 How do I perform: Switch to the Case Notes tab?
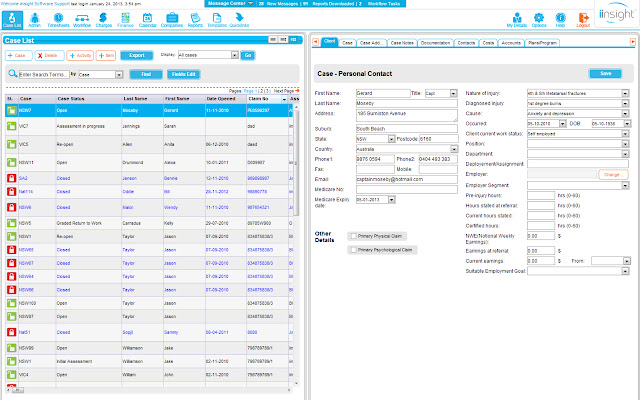coord(402,43)
